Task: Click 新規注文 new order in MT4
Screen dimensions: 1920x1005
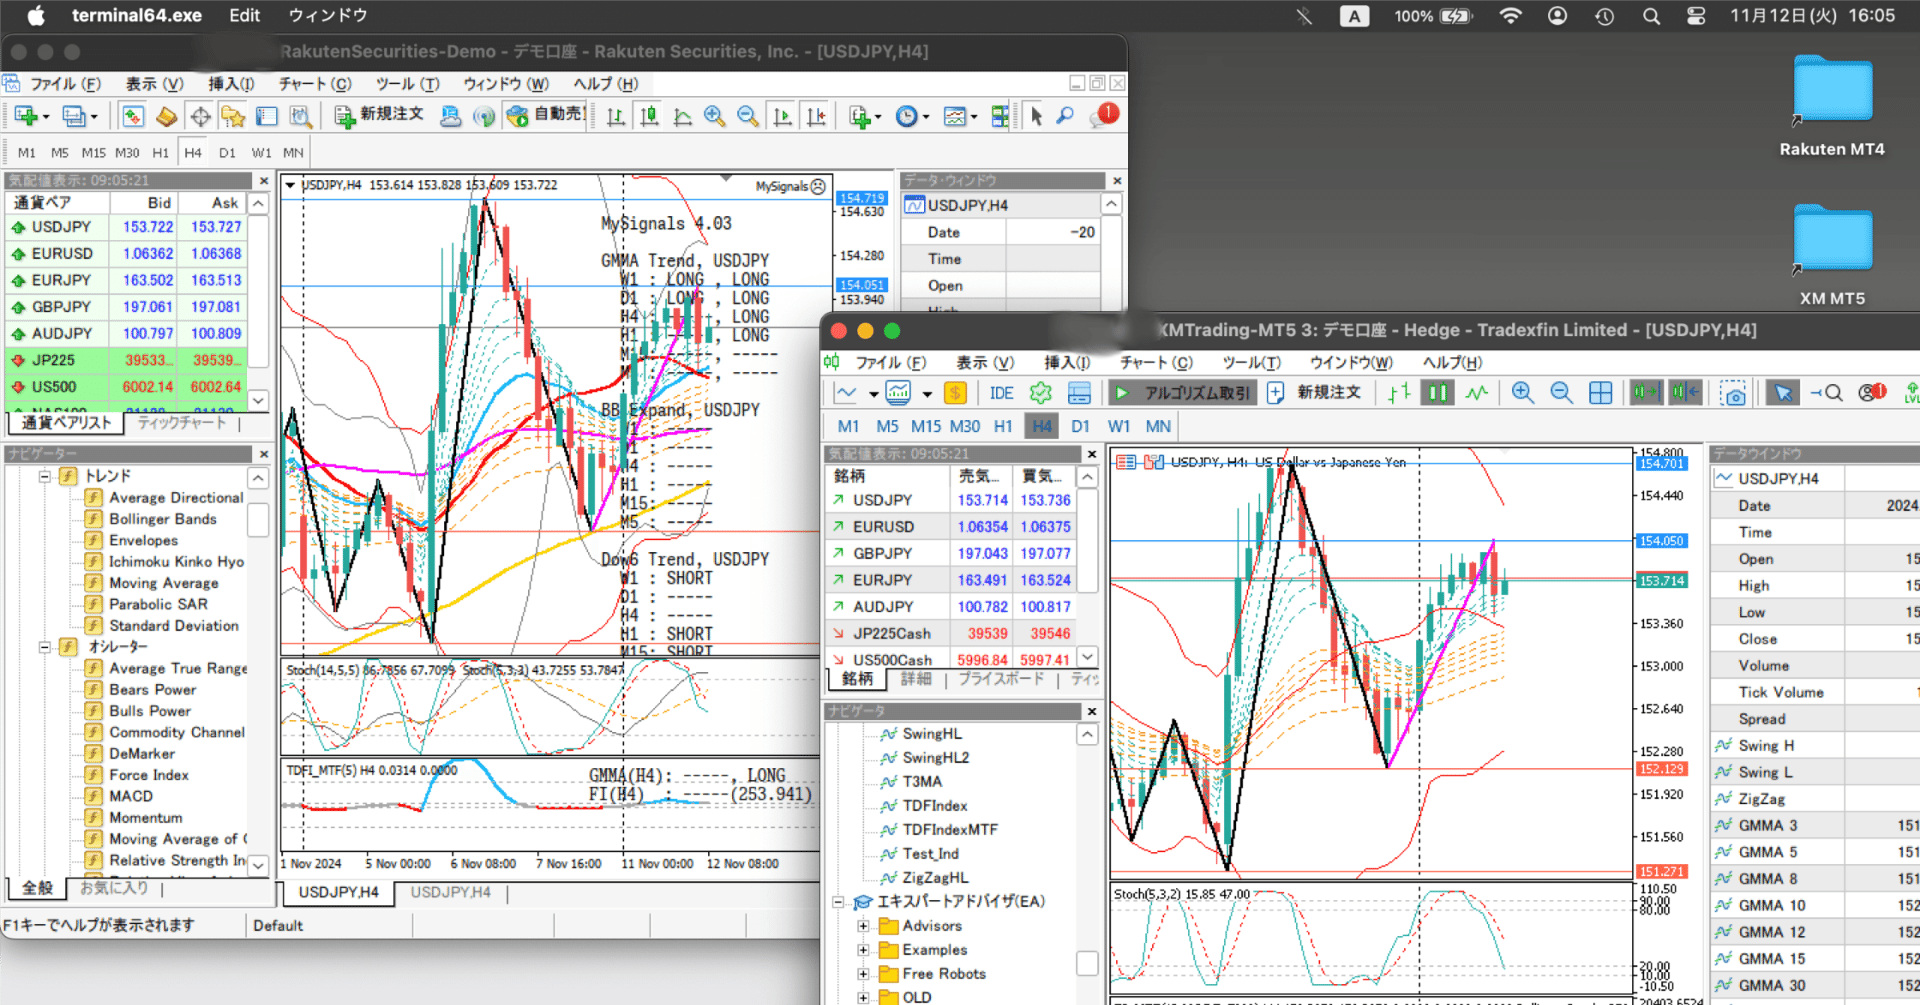Action: point(380,115)
